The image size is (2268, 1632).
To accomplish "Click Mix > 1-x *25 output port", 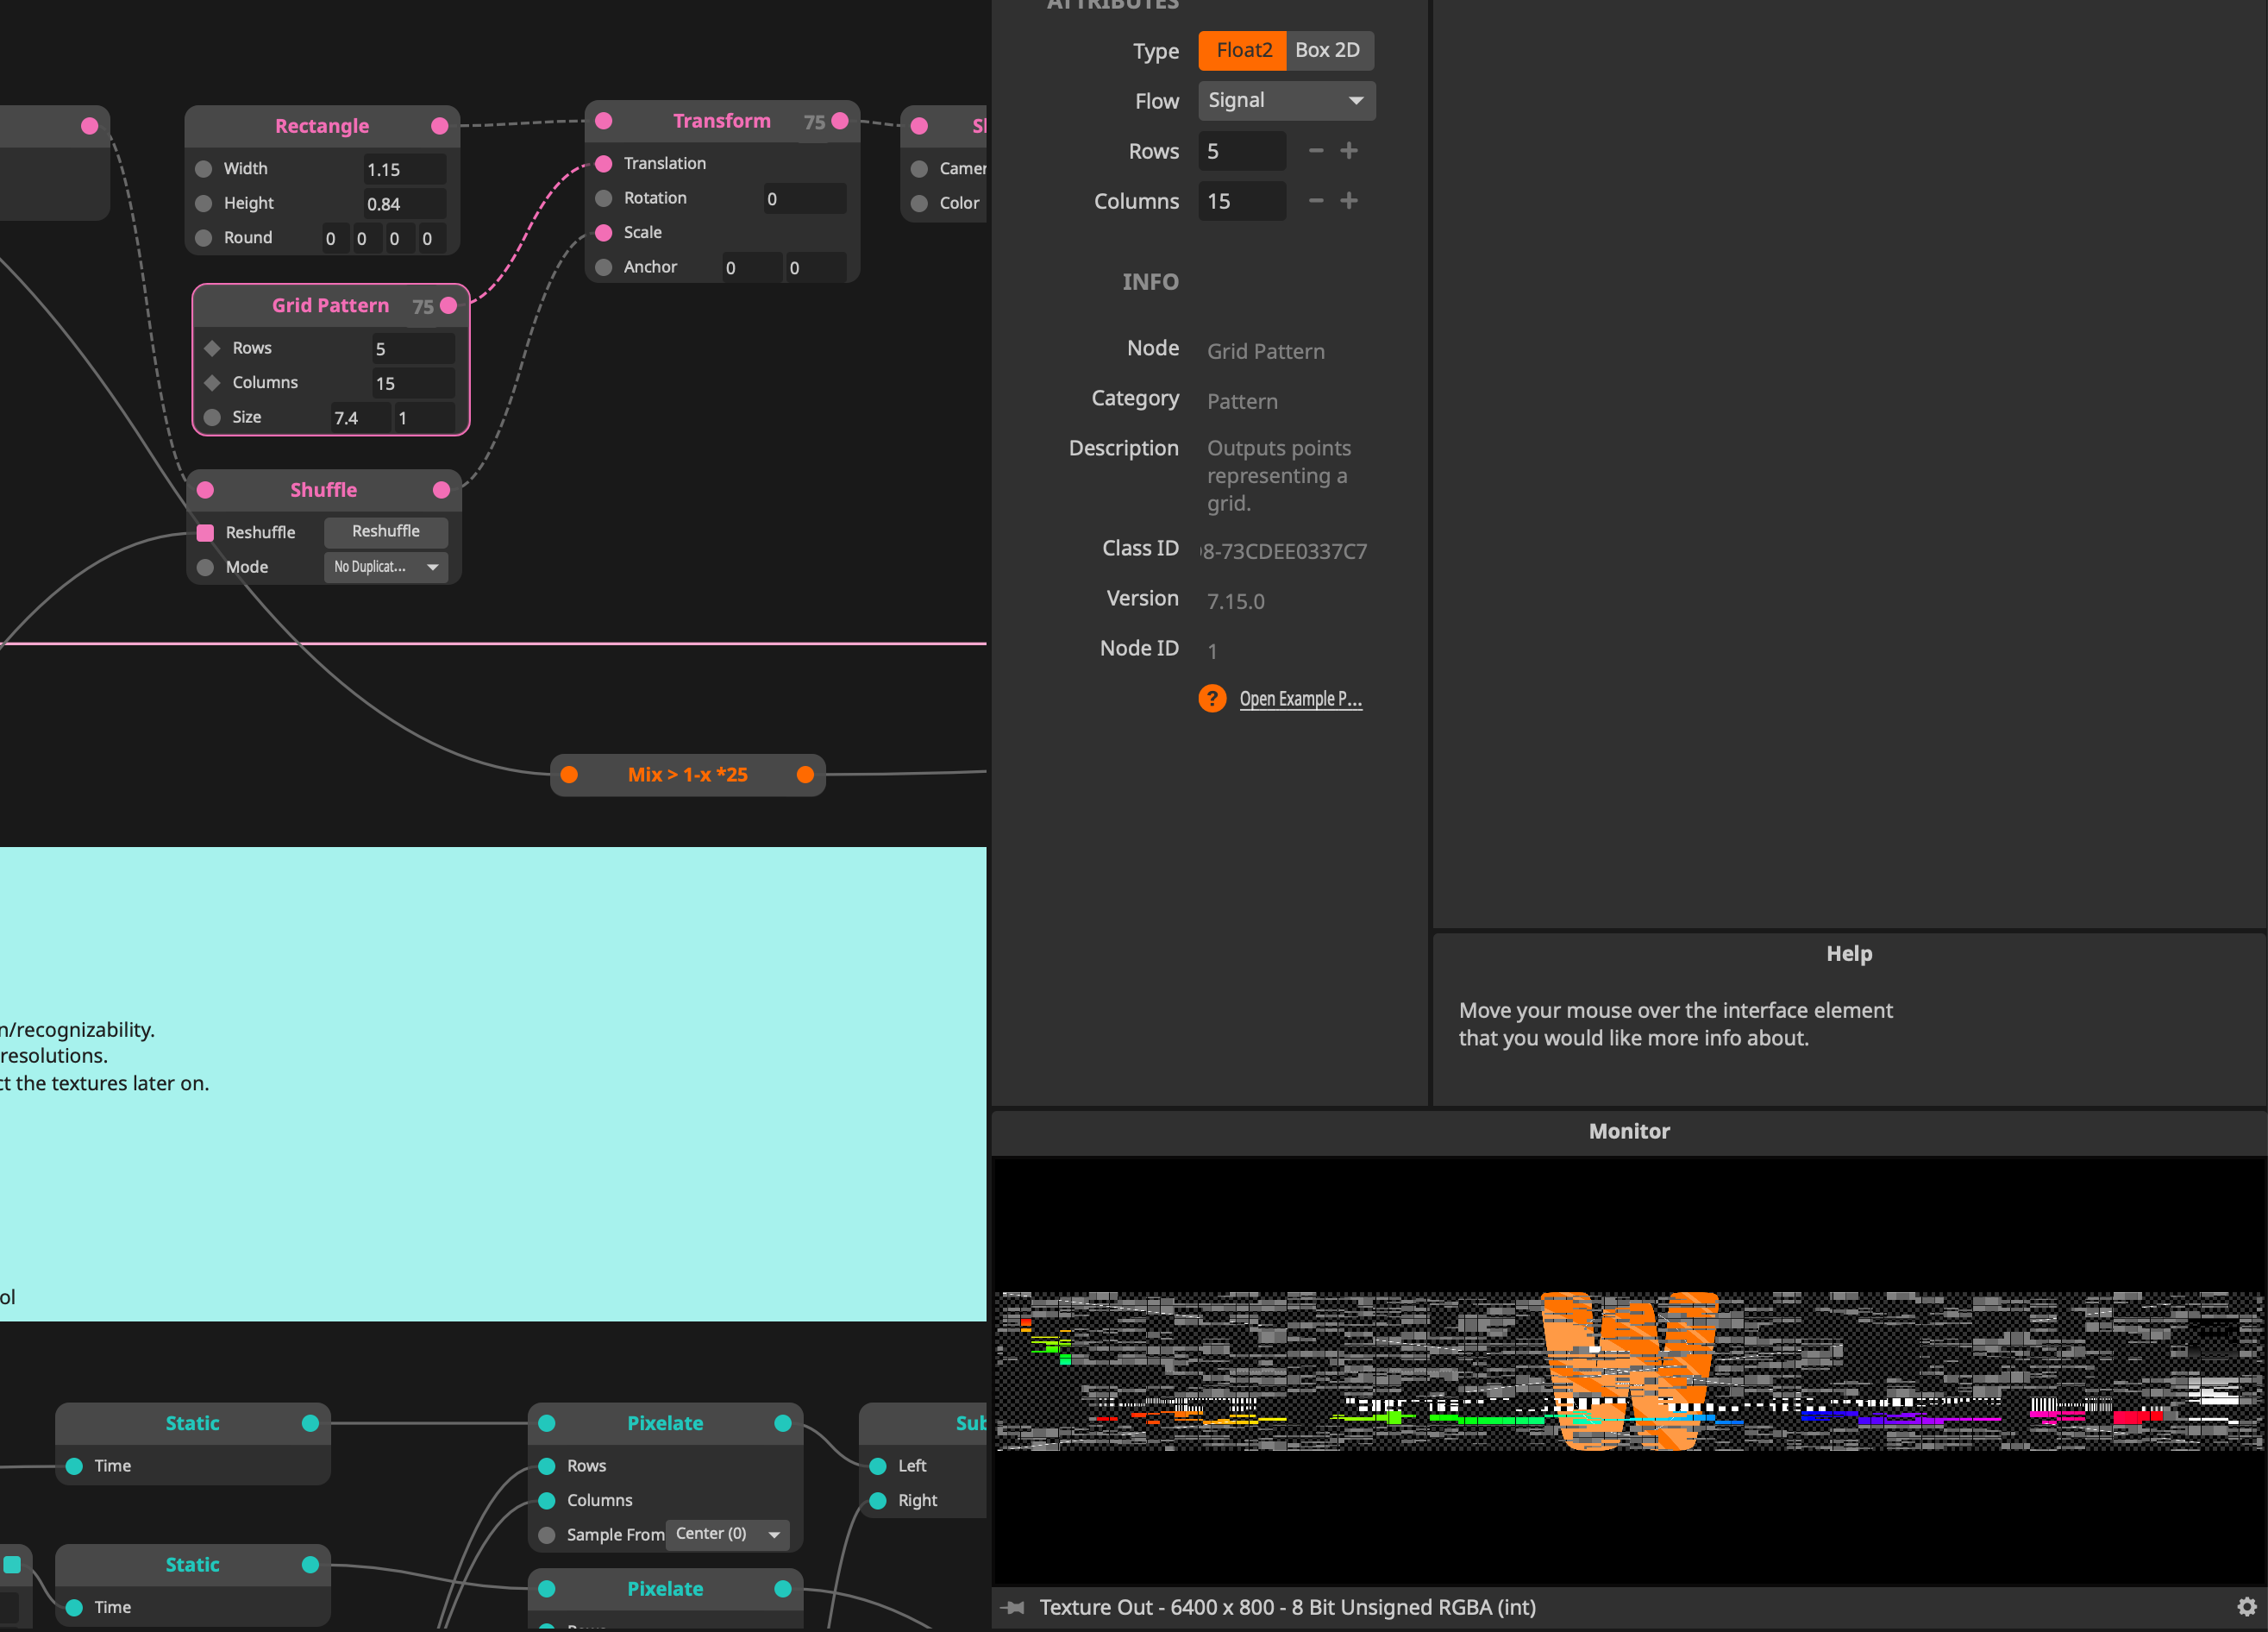I will (x=805, y=775).
